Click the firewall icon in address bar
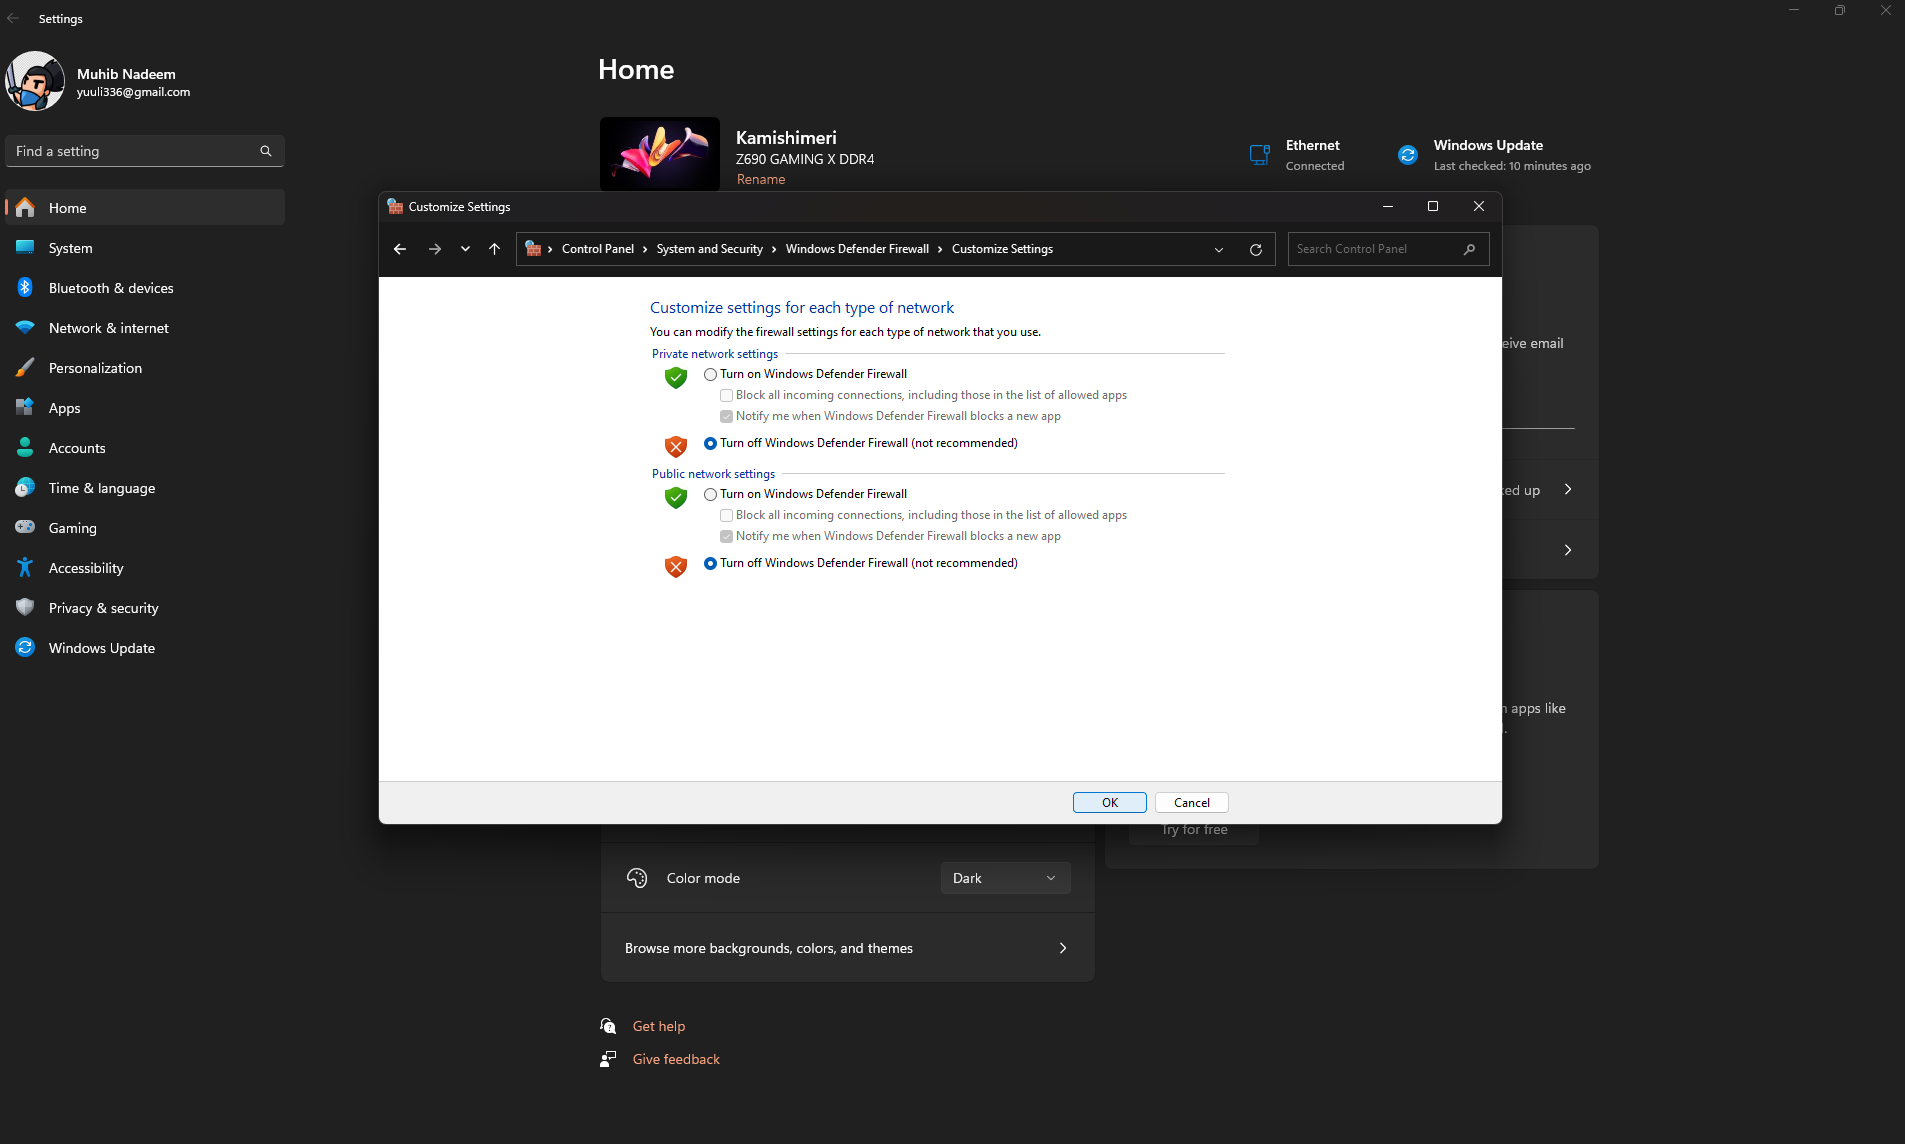Screen dimensions: 1905x1144 (x=533, y=248)
